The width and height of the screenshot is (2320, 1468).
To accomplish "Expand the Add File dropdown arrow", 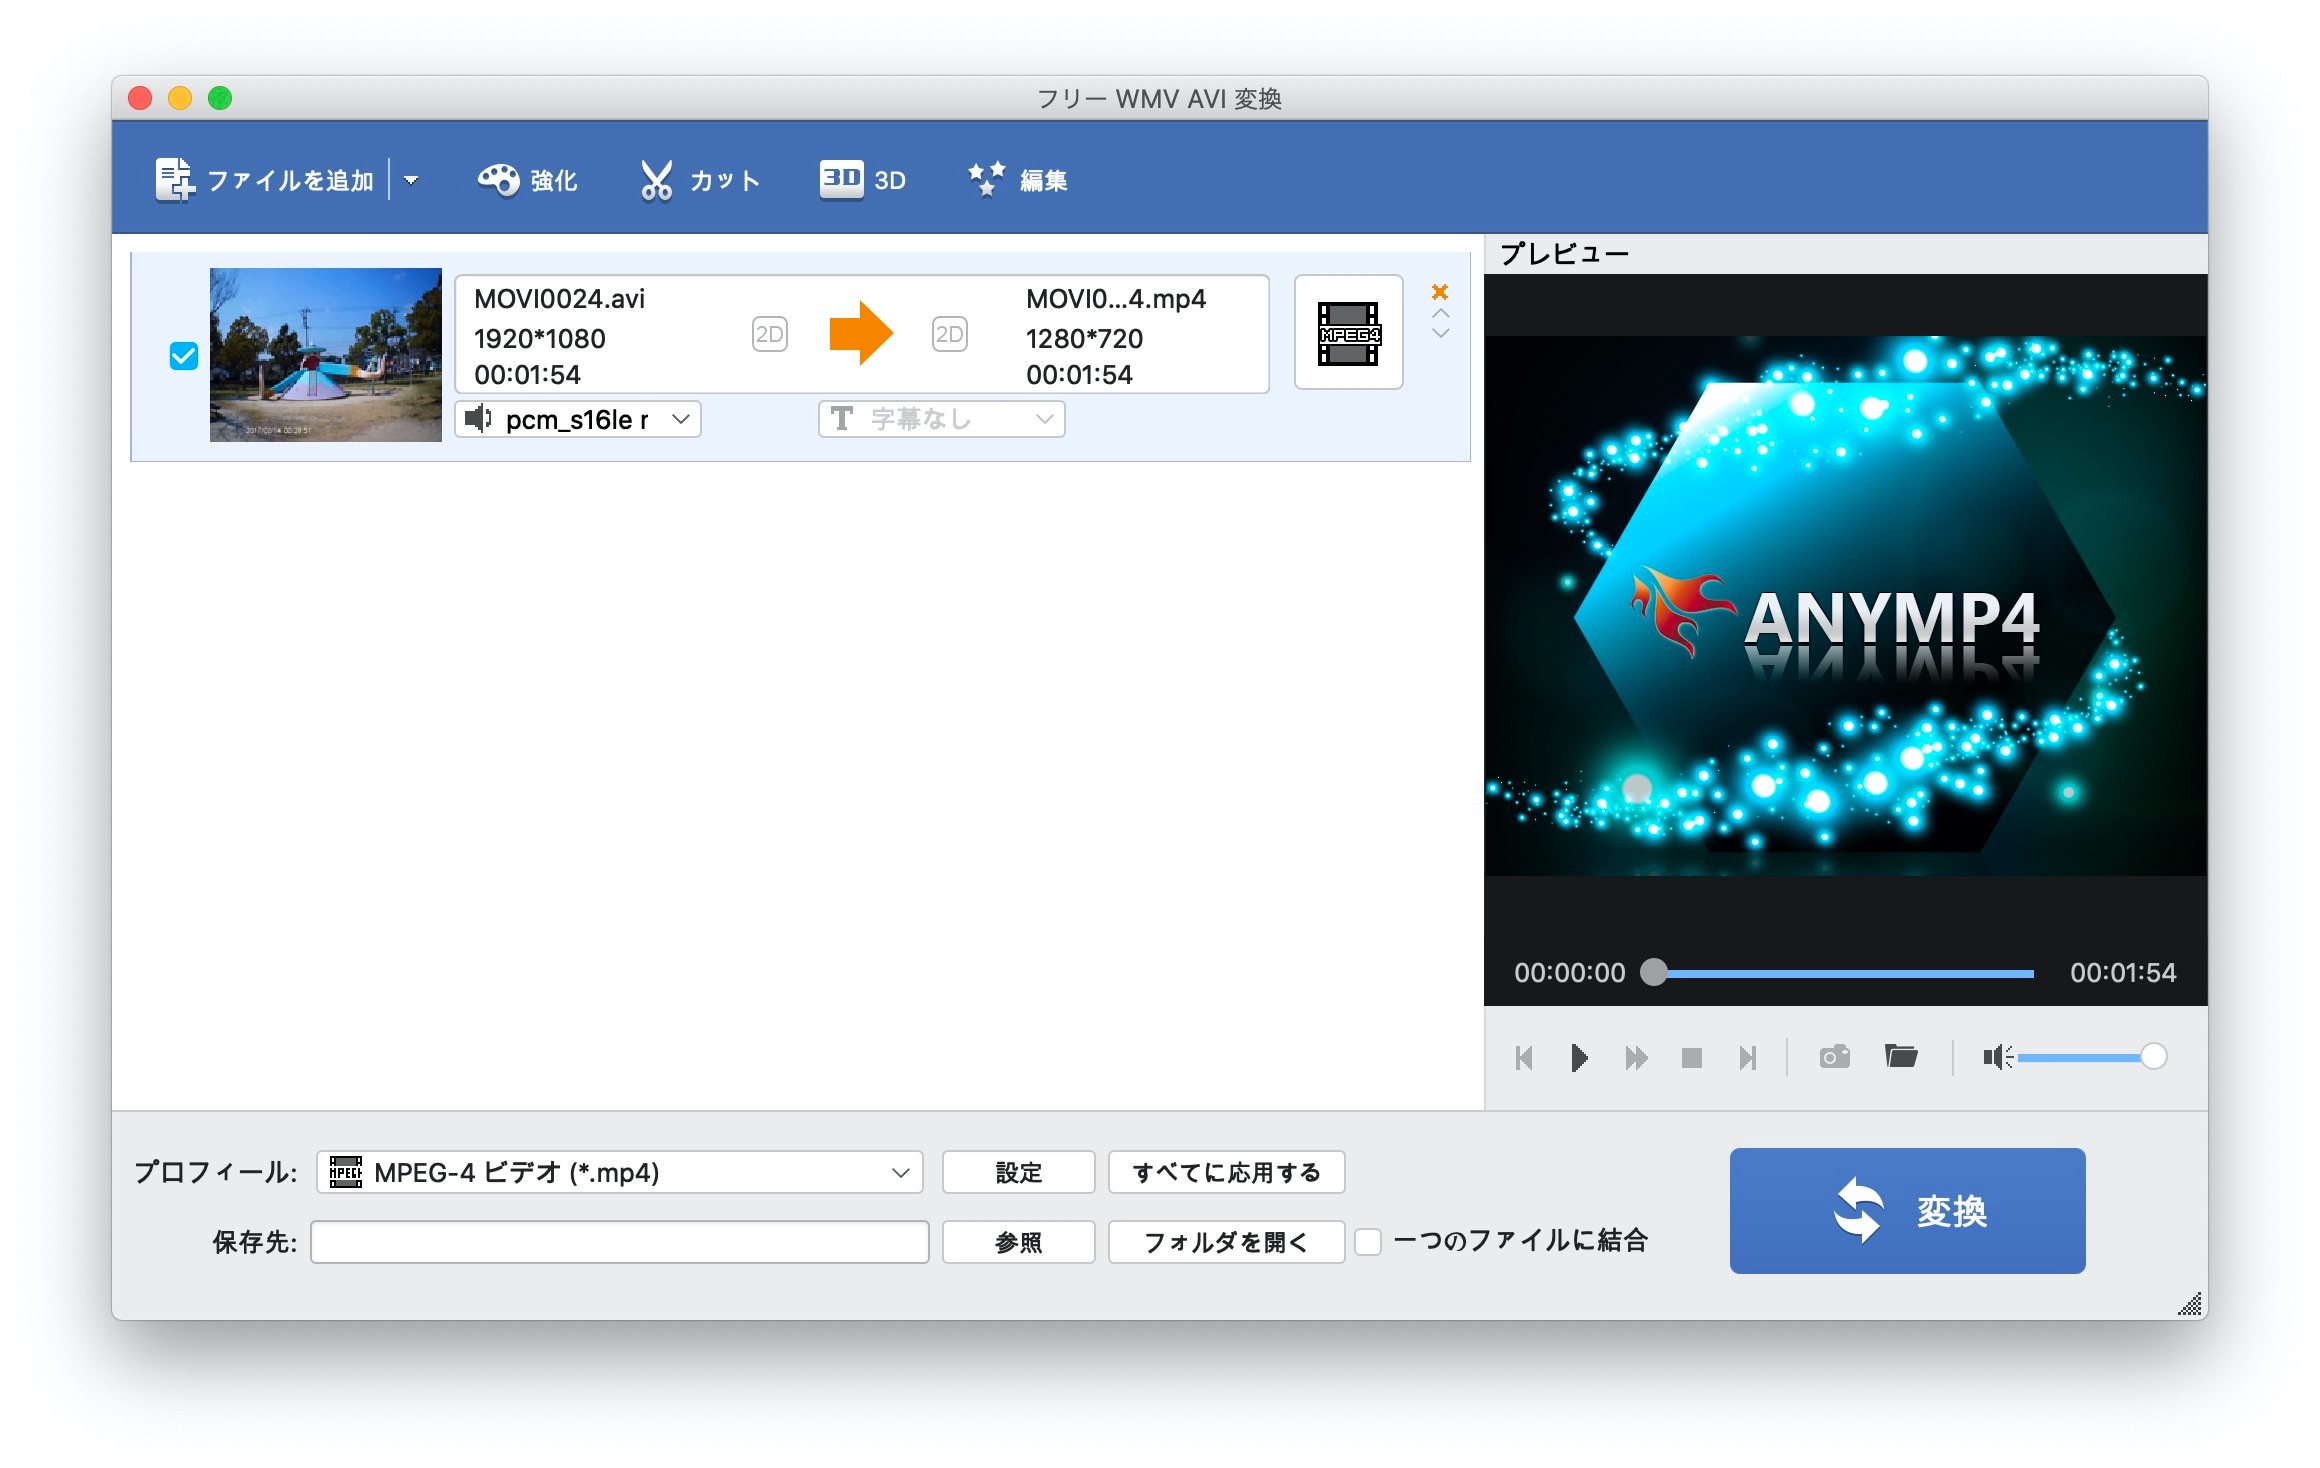I will [x=411, y=180].
